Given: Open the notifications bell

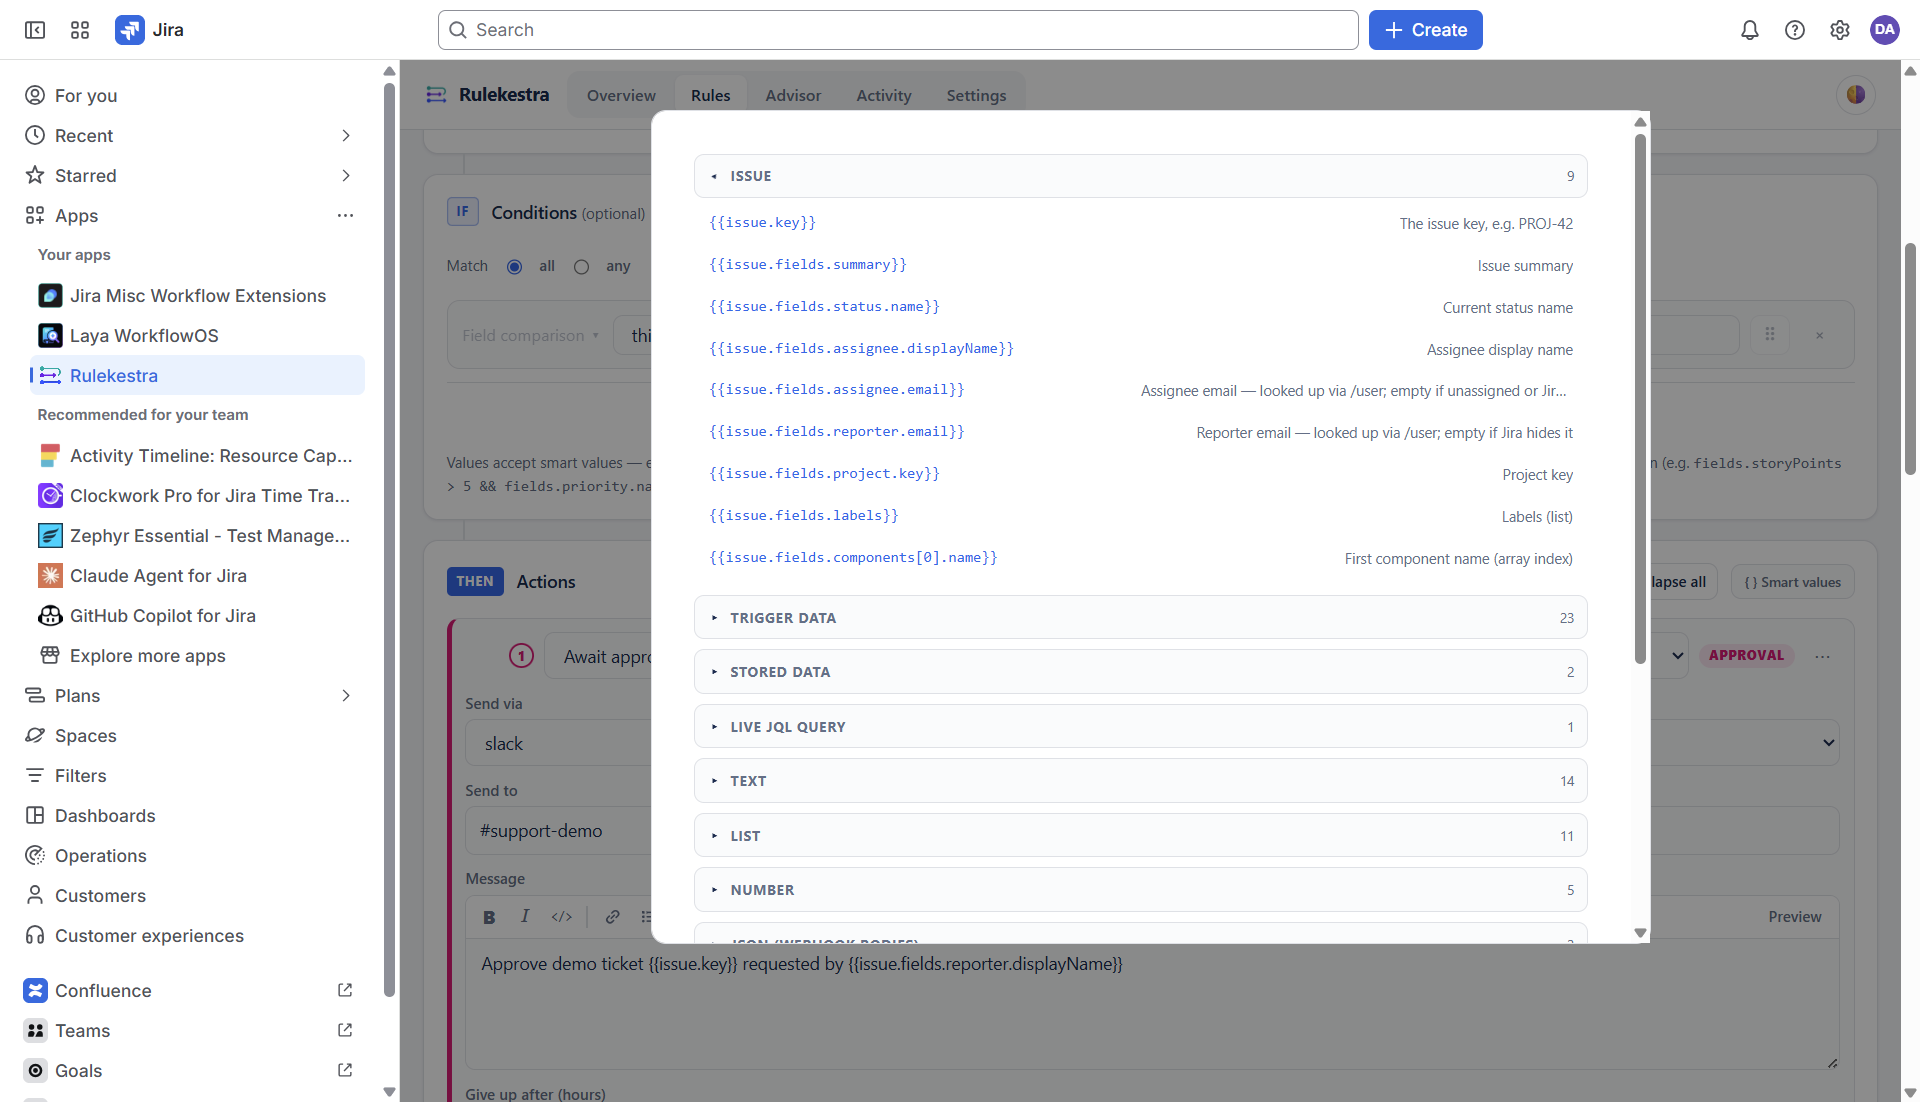Looking at the screenshot, I should [x=1749, y=30].
